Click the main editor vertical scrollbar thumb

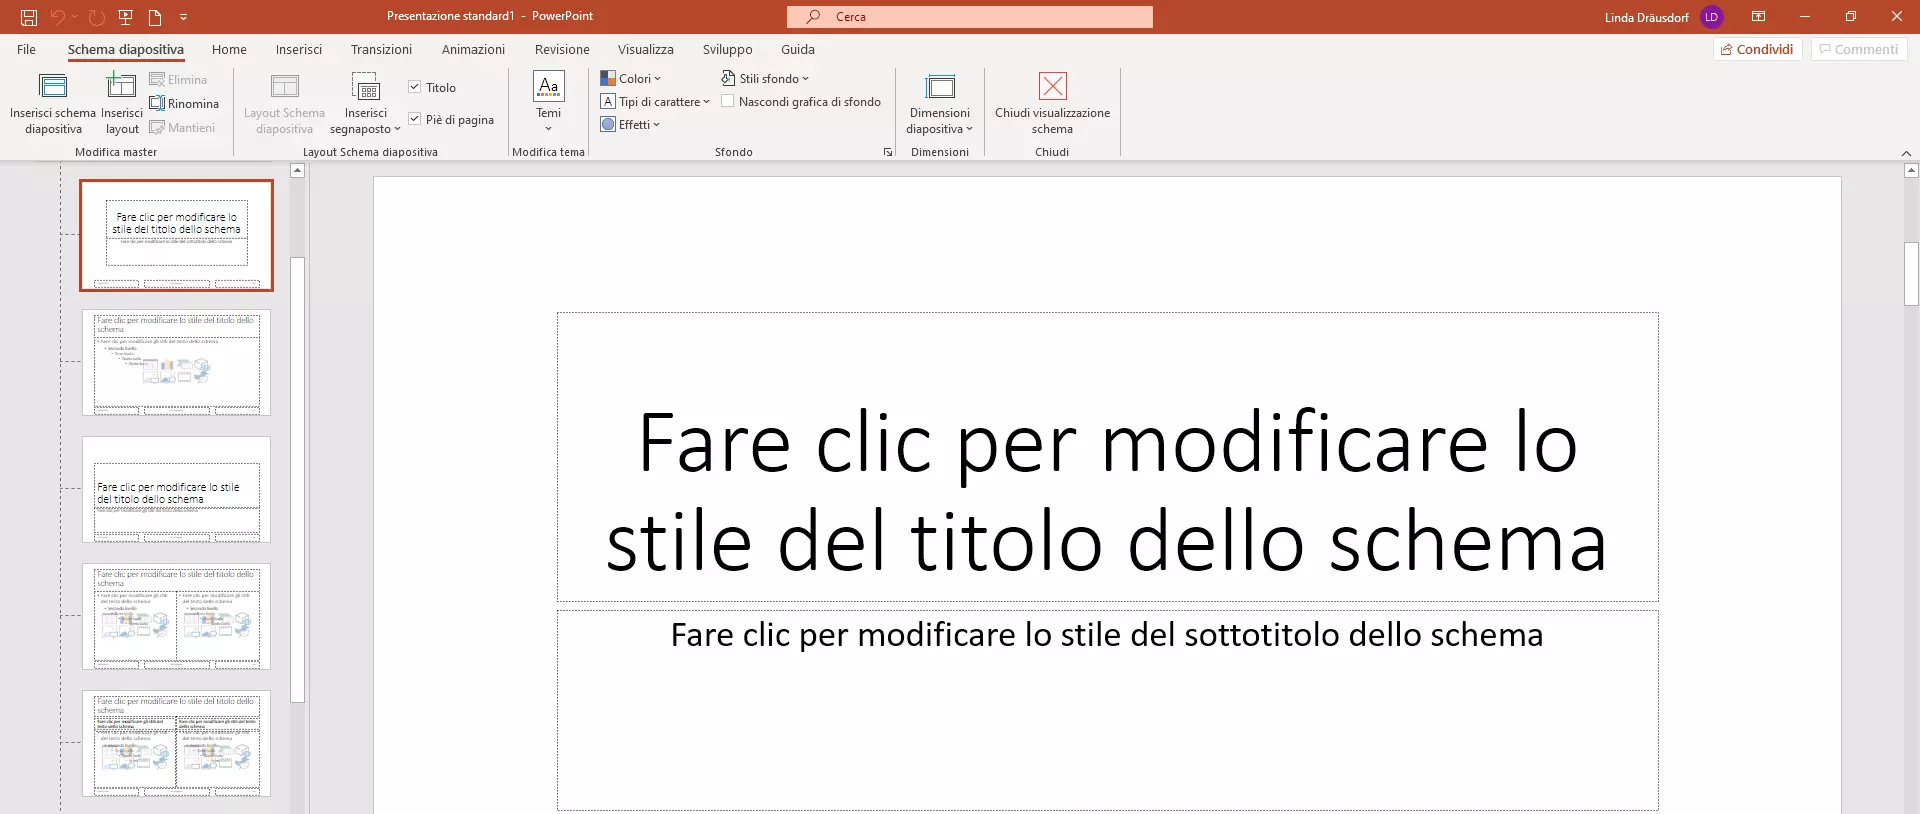pos(1912,274)
